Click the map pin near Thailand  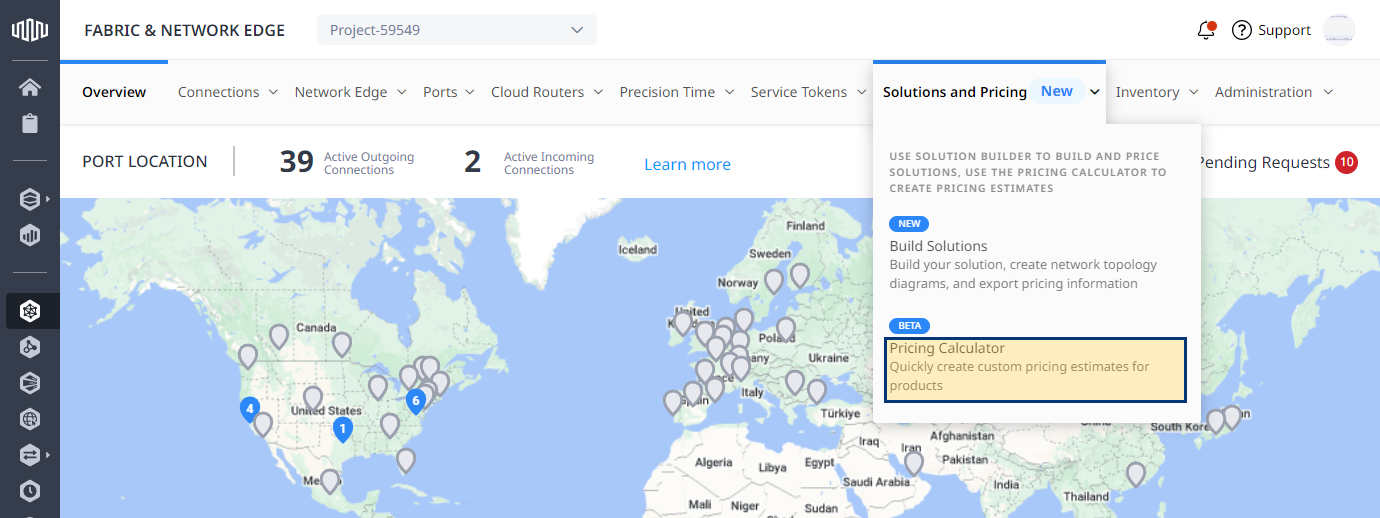tap(1135, 474)
